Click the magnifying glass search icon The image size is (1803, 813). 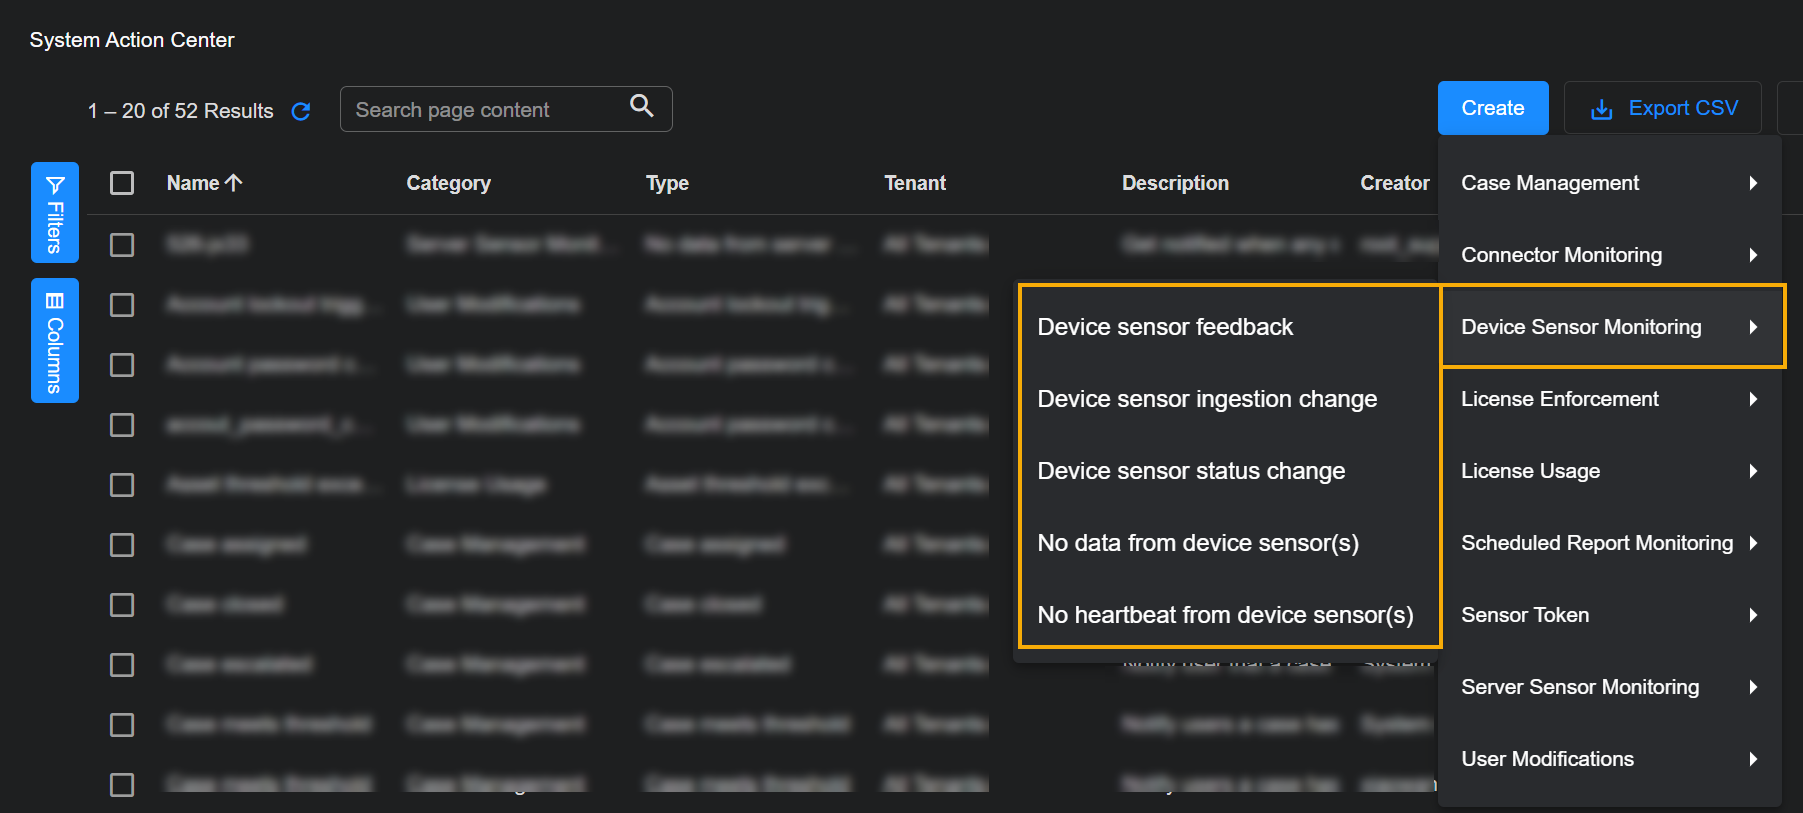[641, 106]
